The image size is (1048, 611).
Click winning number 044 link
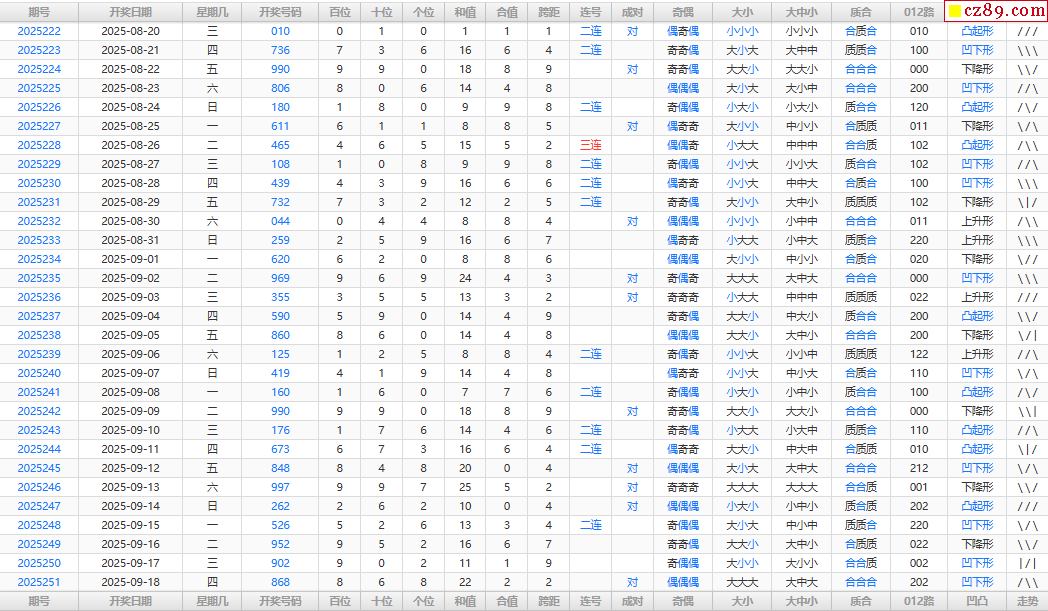point(280,221)
